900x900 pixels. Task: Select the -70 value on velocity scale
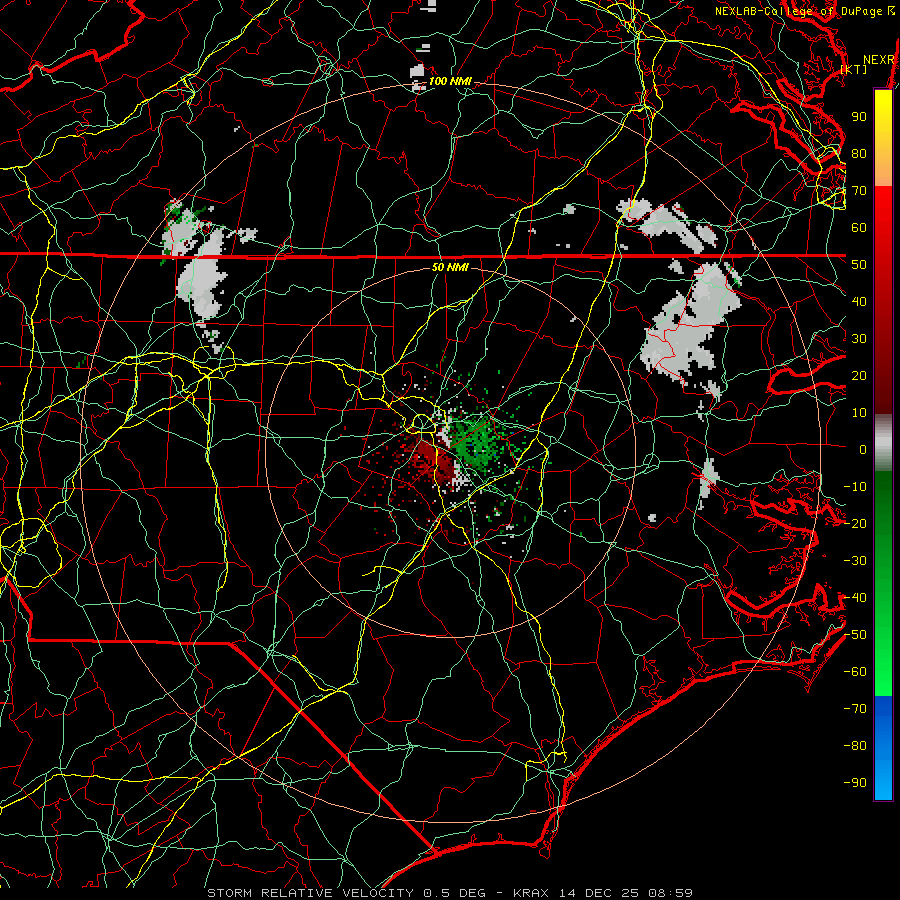[x=855, y=709]
